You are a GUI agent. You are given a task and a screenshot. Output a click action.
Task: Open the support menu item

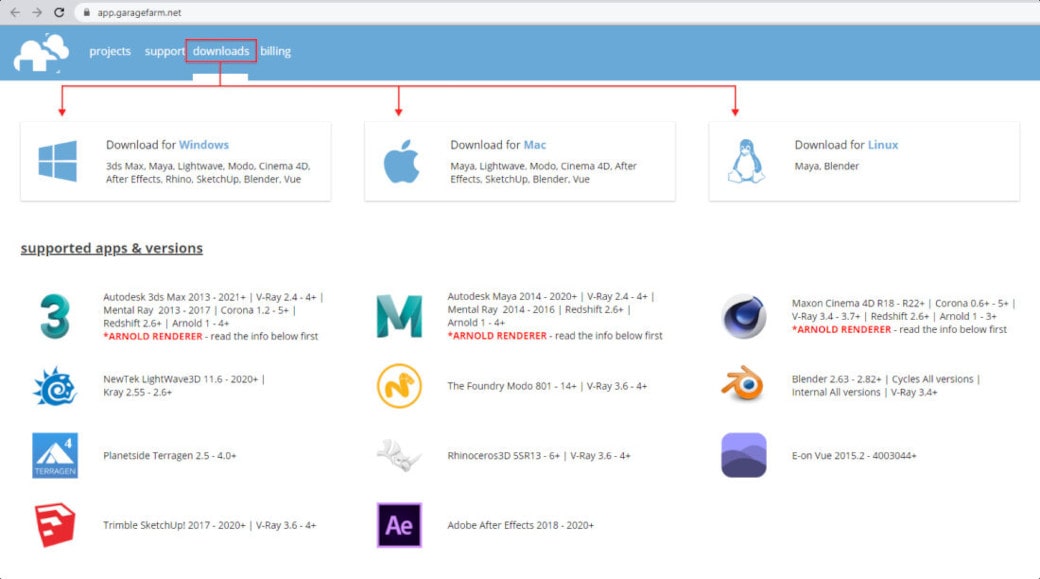pos(164,51)
